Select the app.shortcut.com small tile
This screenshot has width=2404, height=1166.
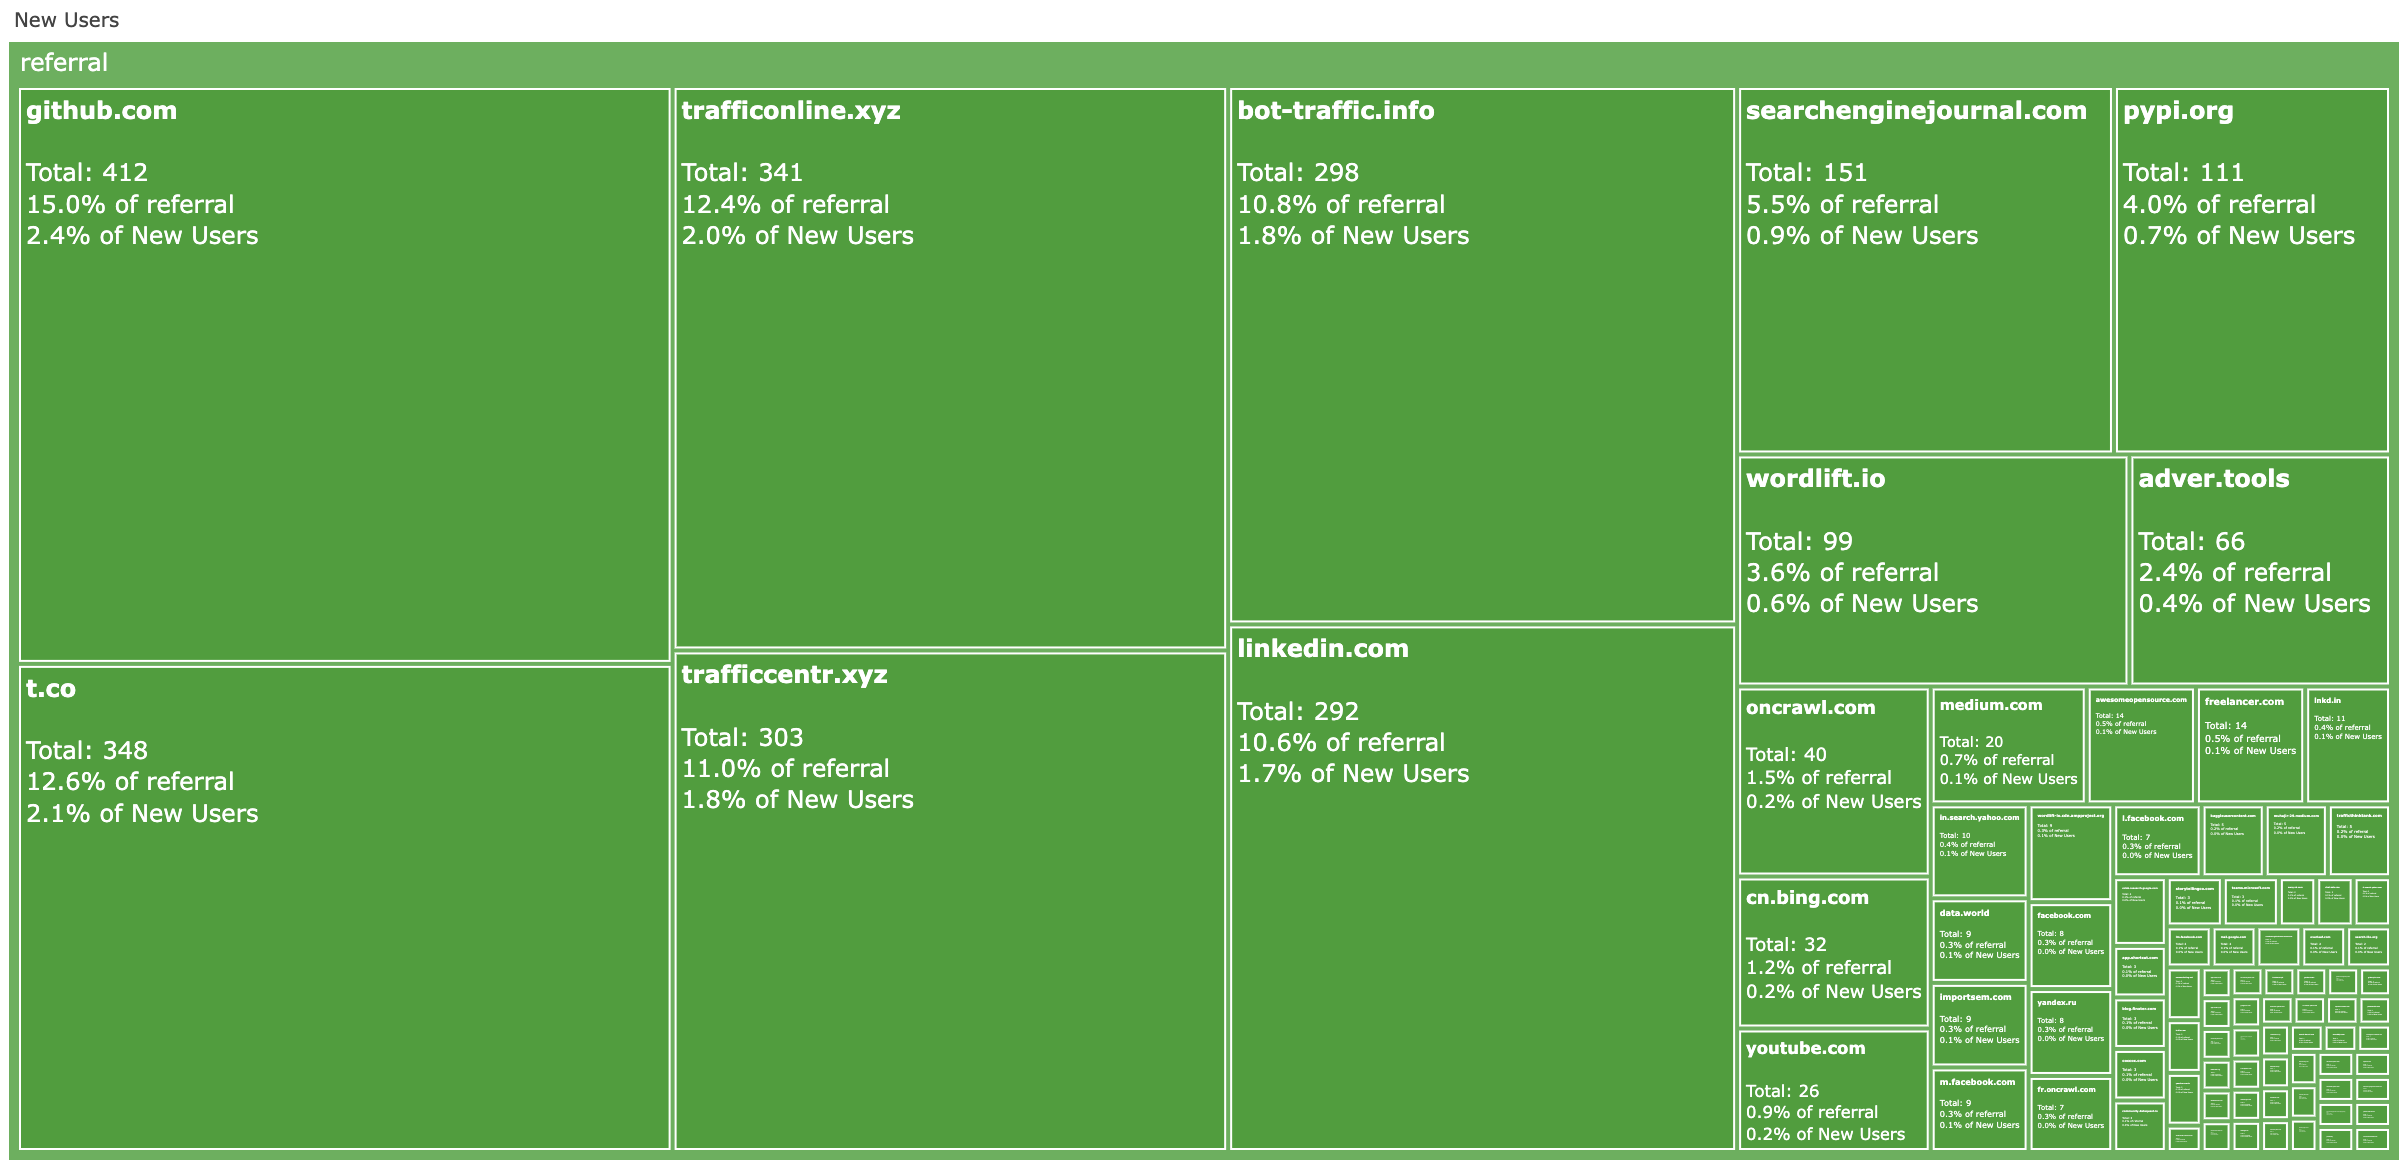coord(2140,971)
